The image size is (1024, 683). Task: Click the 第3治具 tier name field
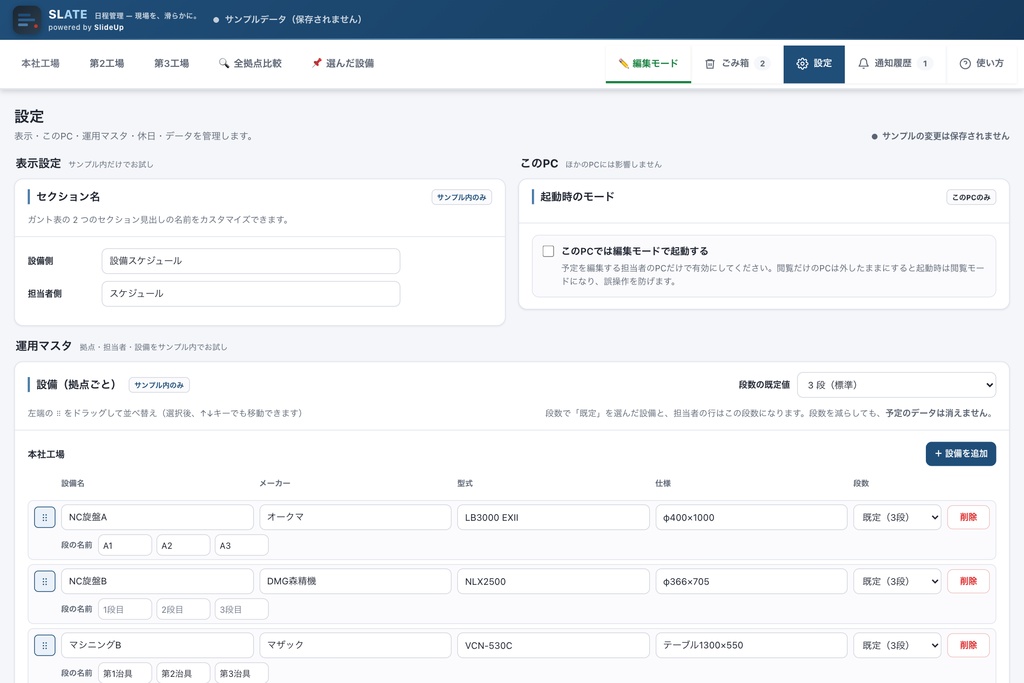pos(242,673)
